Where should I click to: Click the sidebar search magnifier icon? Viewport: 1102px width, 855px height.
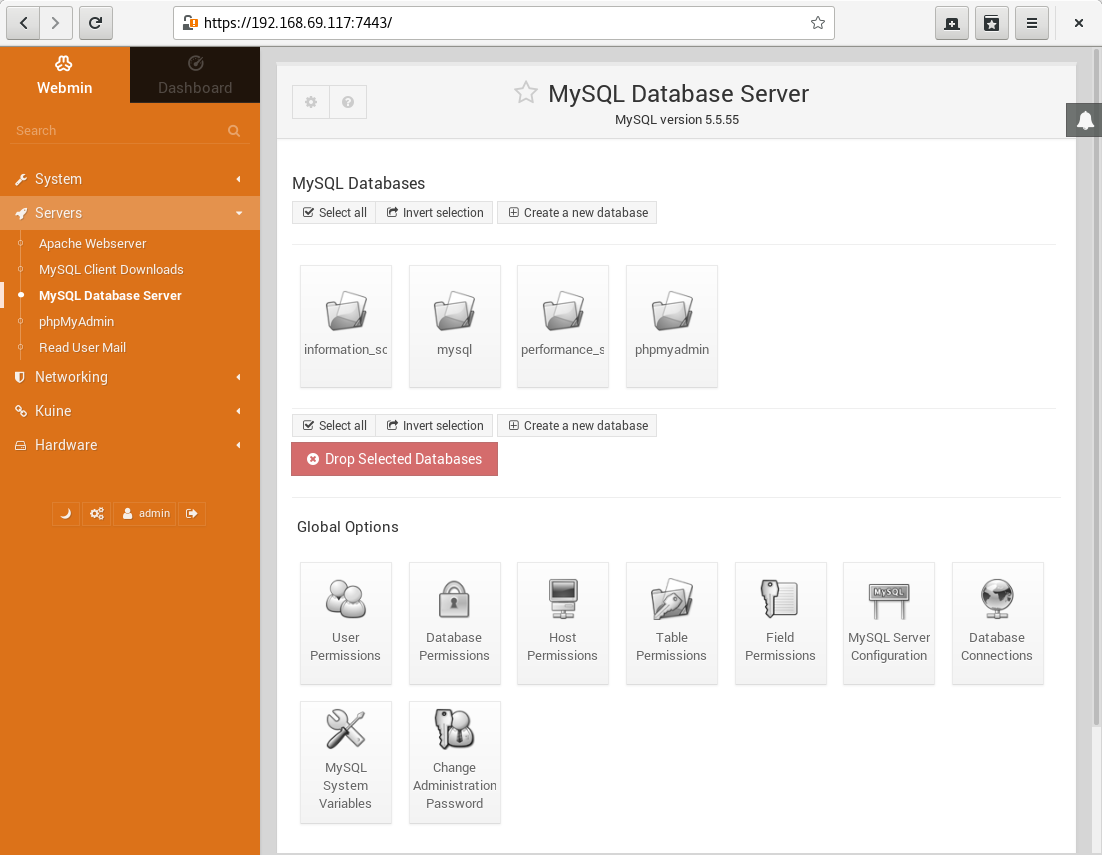[x=234, y=131]
